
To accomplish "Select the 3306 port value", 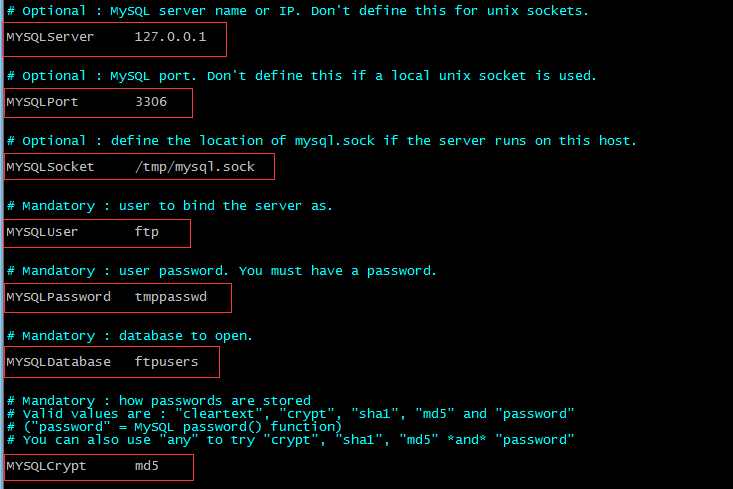I will point(151,102).
